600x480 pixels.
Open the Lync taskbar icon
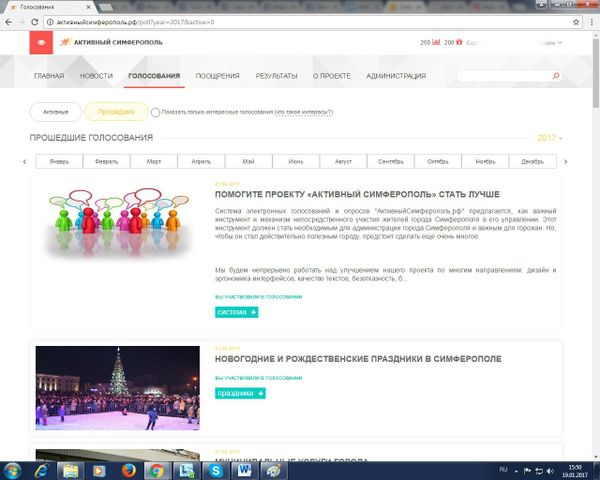click(x=187, y=470)
